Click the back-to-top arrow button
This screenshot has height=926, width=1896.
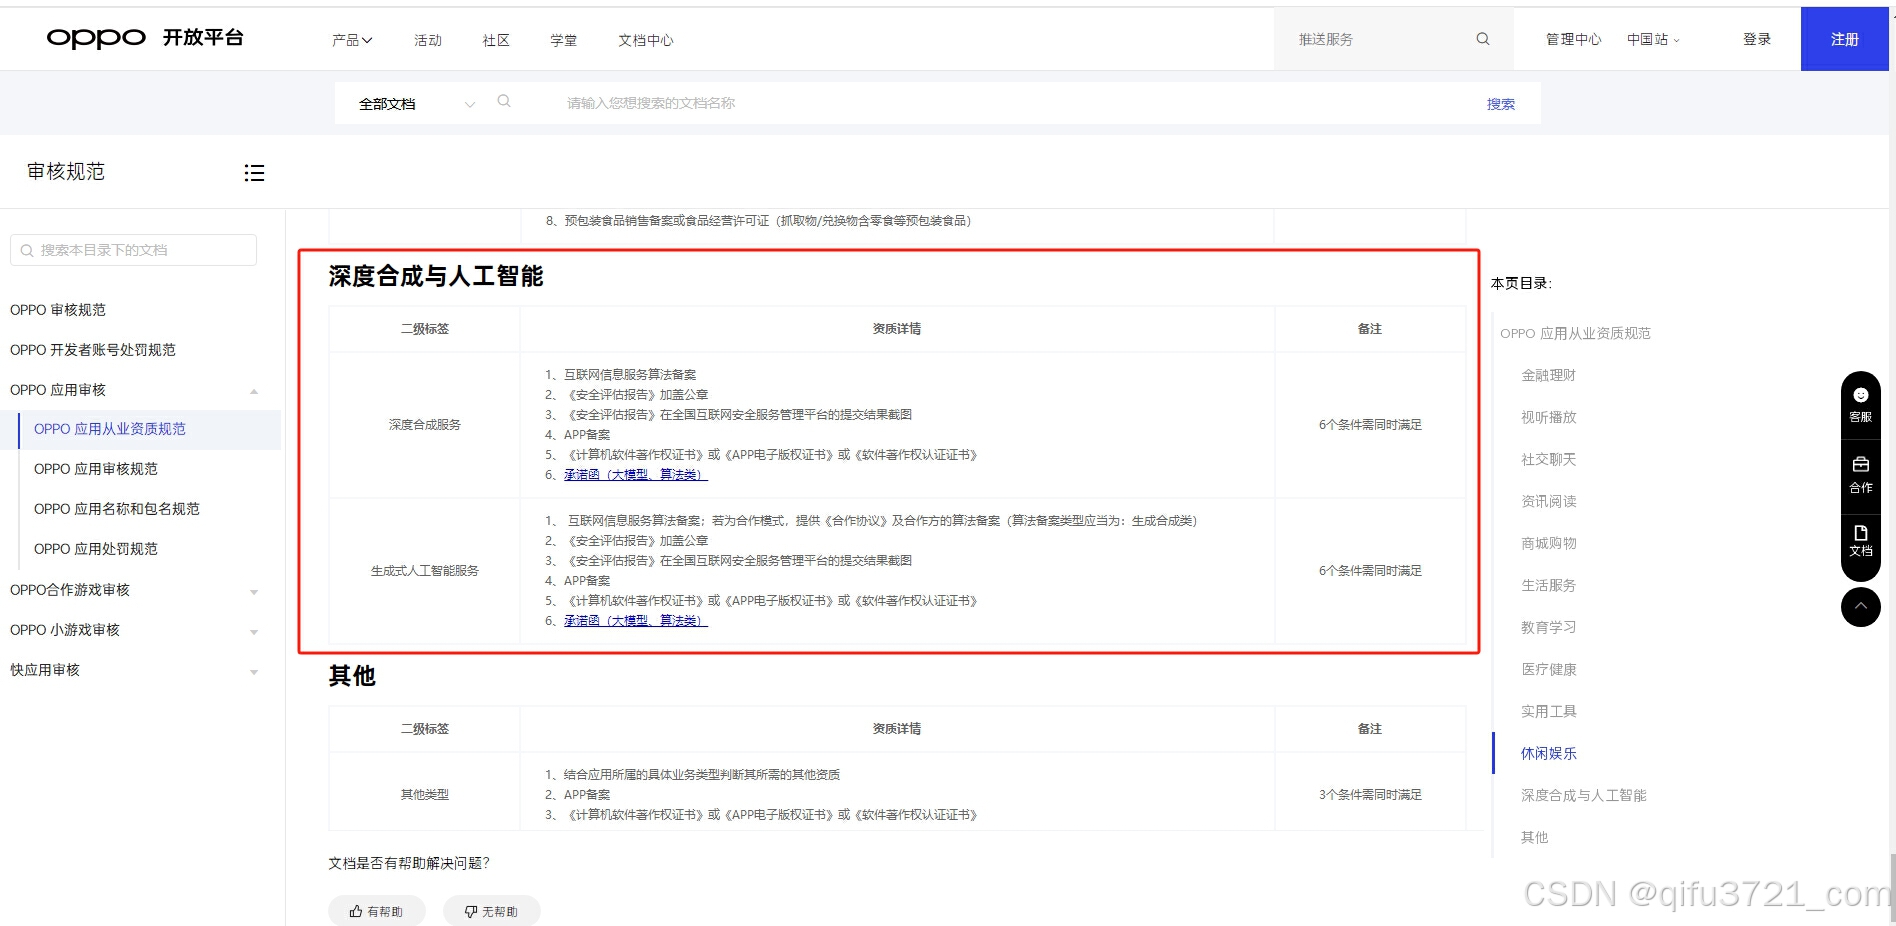click(x=1861, y=607)
